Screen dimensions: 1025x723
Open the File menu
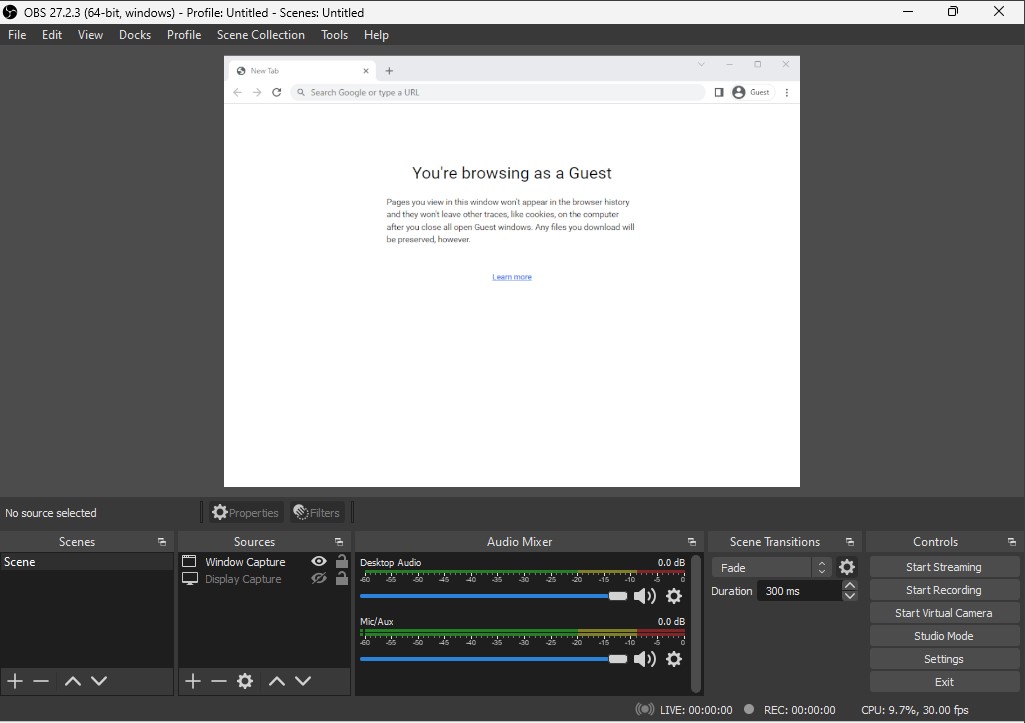[x=17, y=35]
